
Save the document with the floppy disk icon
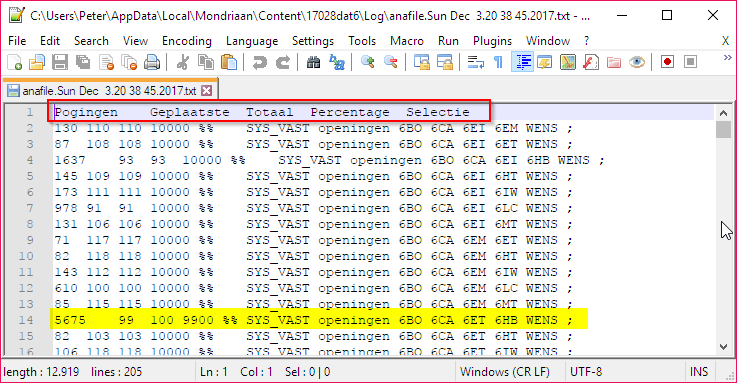60,62
